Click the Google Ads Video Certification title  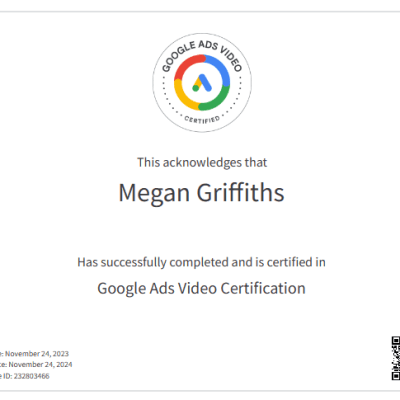tap(201, 289)
